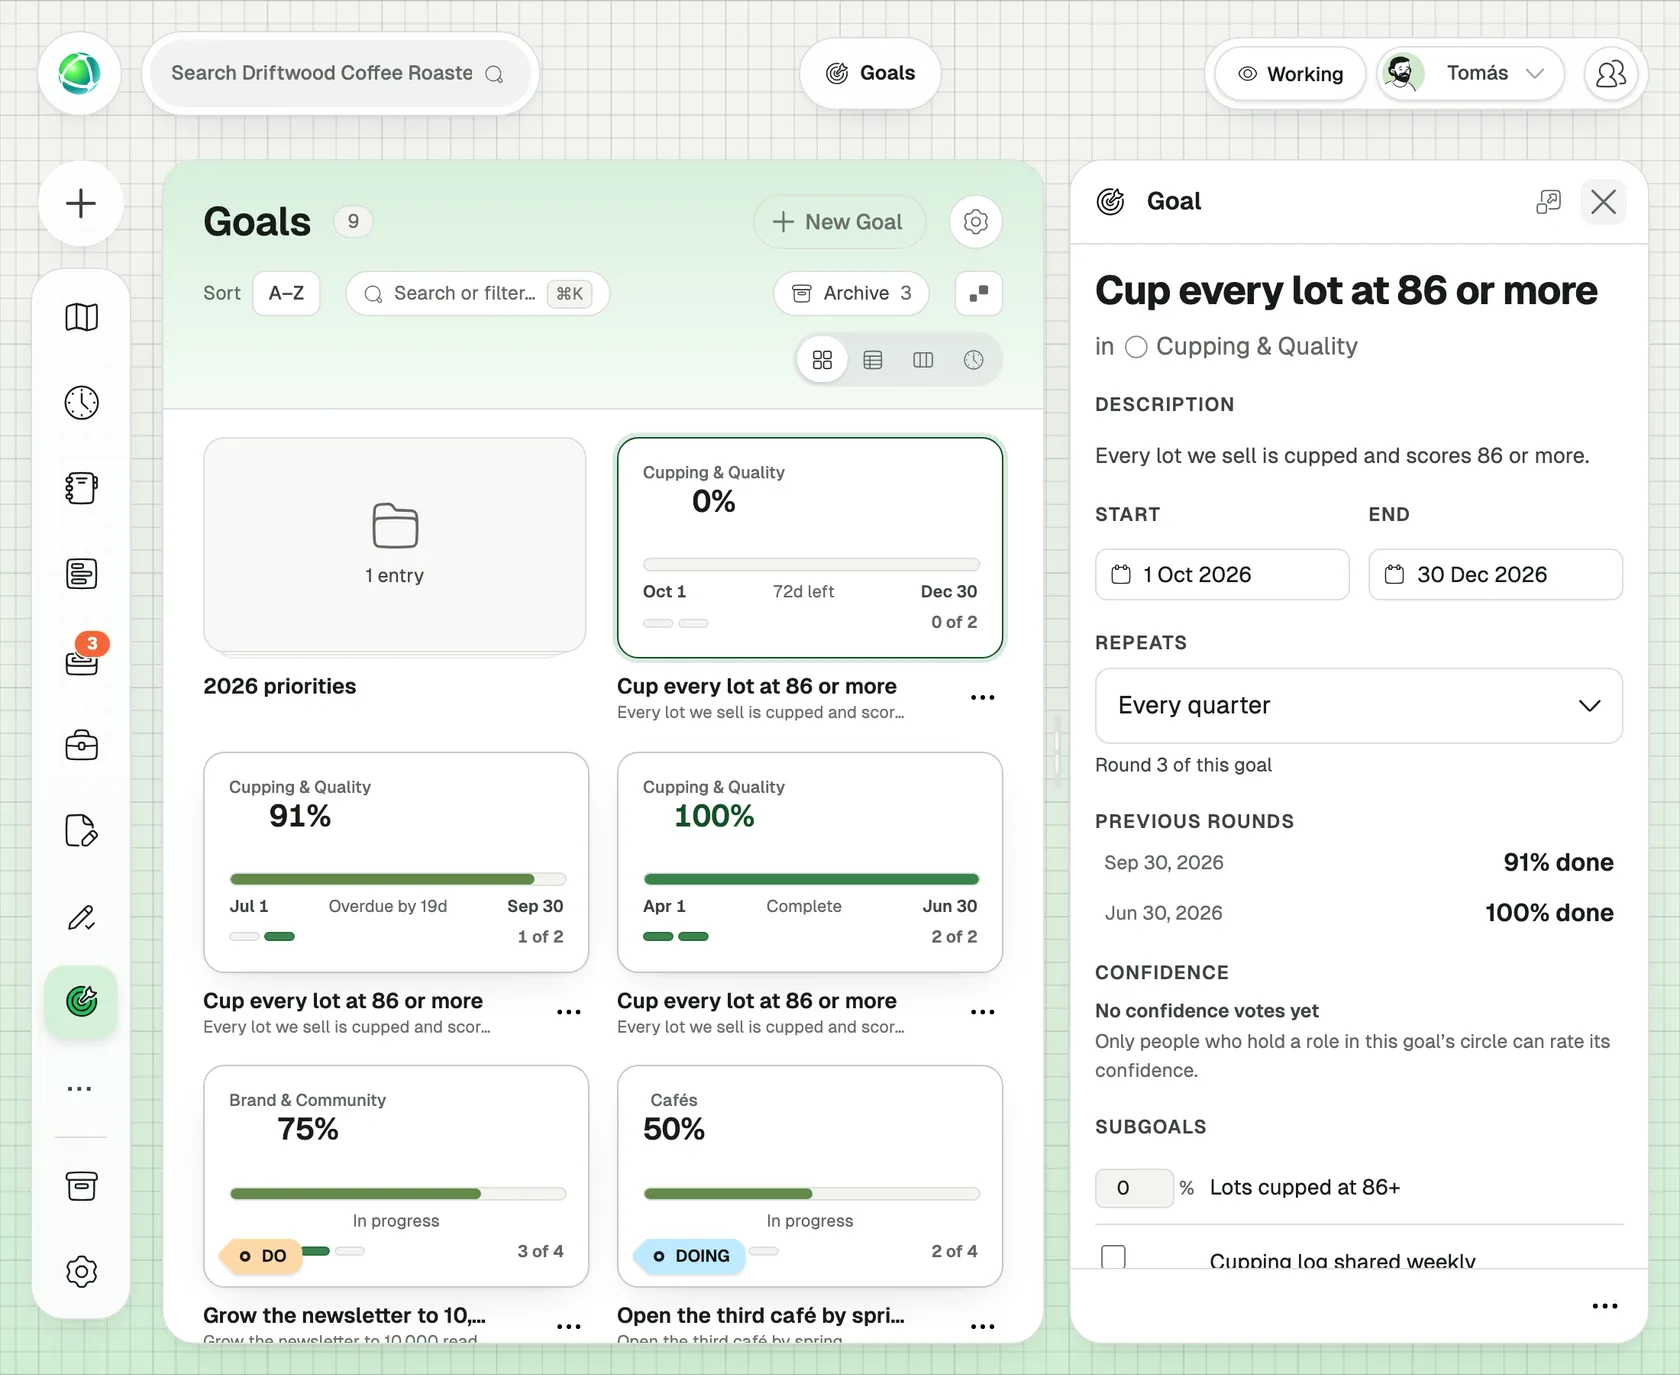The height and width of the screenshot is (1375, 1680).
Task: Open the A–Z sort dropdown
Action: (x=286, y=293)
